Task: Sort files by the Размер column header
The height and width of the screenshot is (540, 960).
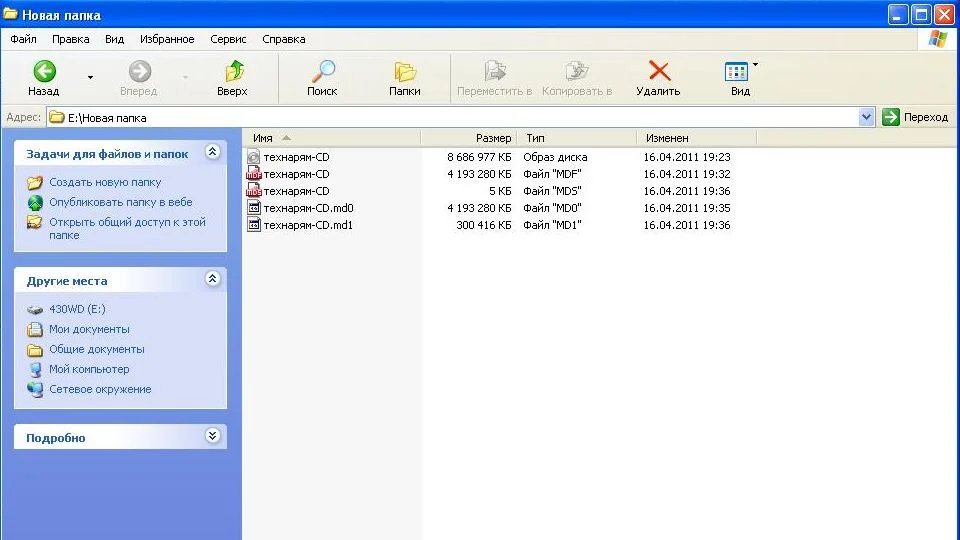Action: [x=469, y=138]
